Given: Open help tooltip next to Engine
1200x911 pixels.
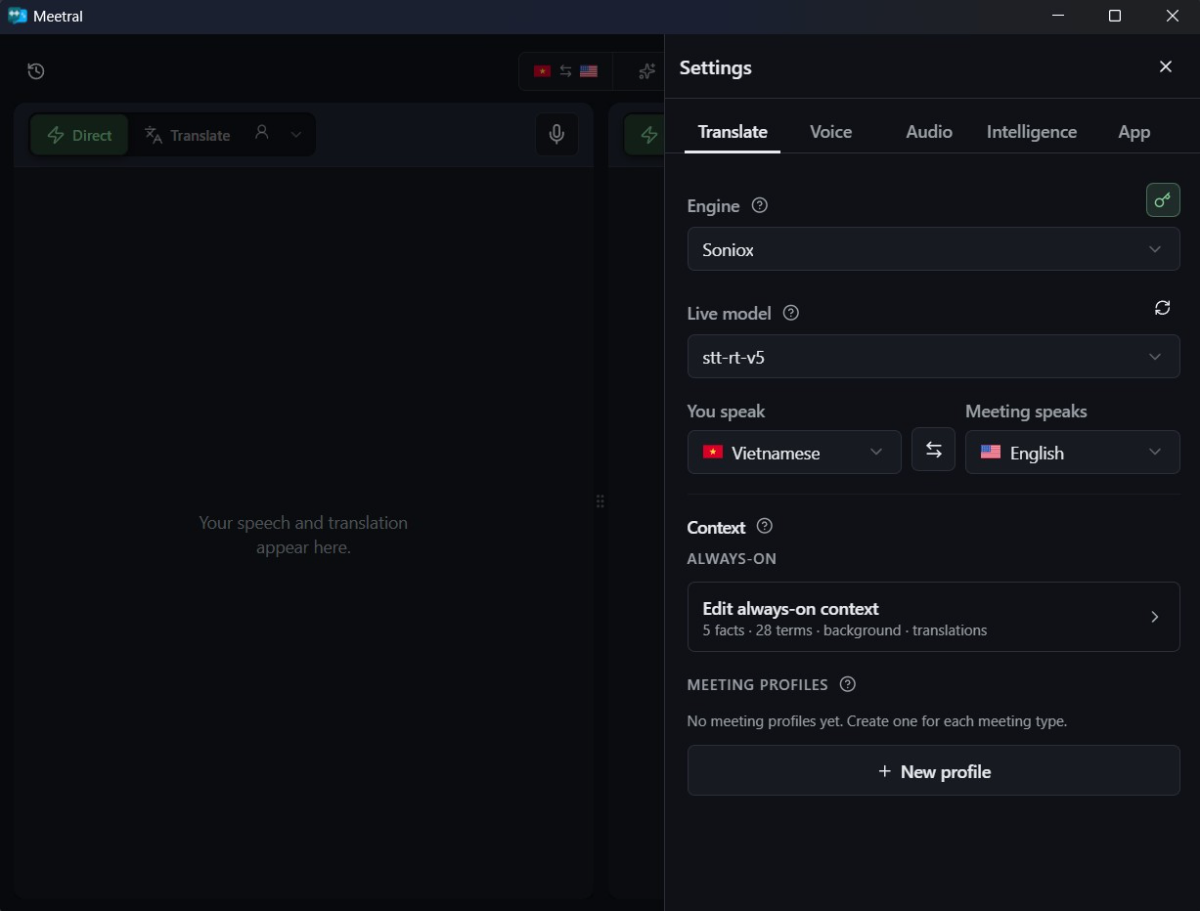Looking at the screenshot, I should (760, 205).
